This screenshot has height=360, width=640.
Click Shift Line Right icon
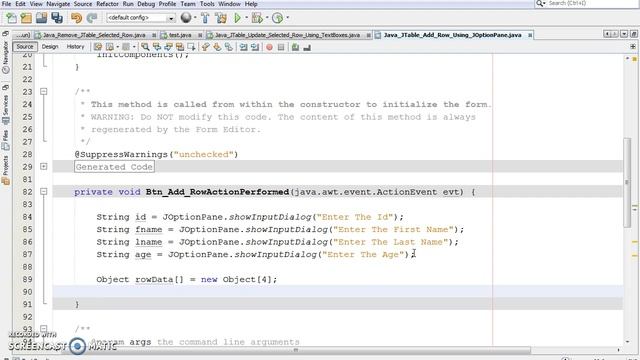[x=255, y=47]
